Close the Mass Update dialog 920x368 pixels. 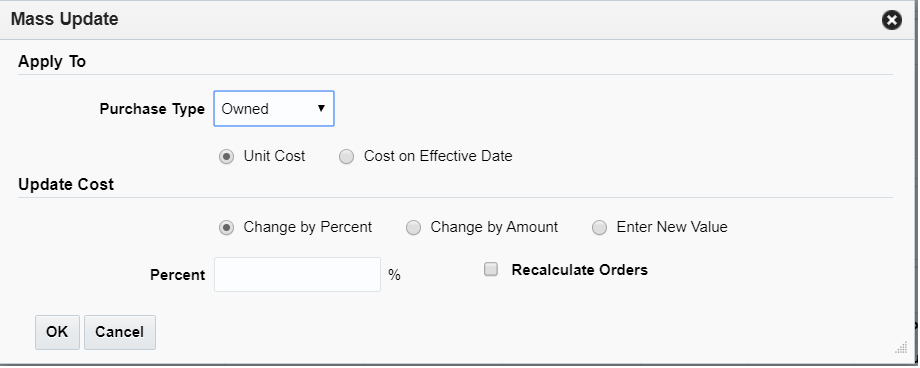pyautogui.click(x=891, y=21)
